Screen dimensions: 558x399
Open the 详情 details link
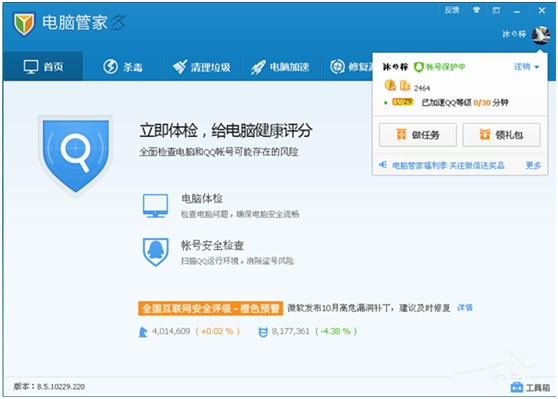pyautogui.click(x=465, y=308)
